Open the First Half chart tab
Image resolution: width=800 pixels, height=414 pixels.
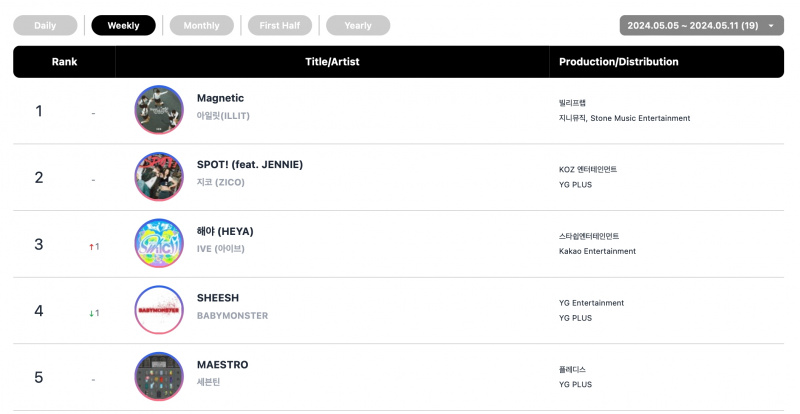point(280,26)
